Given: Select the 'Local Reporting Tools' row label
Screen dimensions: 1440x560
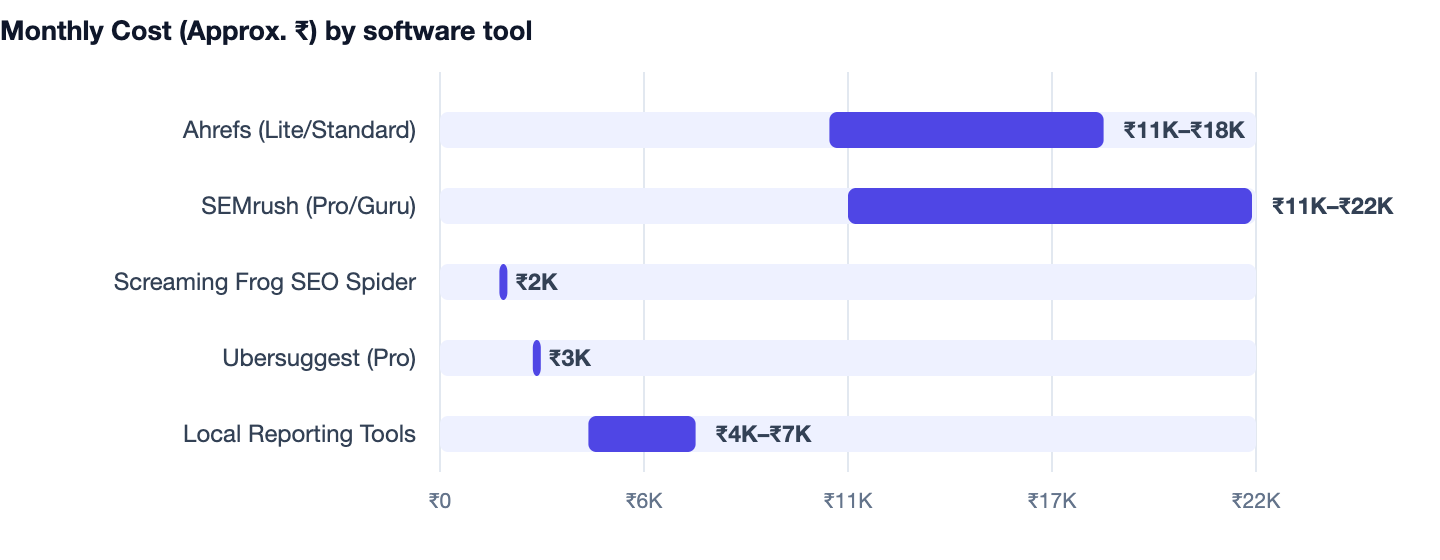Looking at the screenshot, I should [299, 434].
